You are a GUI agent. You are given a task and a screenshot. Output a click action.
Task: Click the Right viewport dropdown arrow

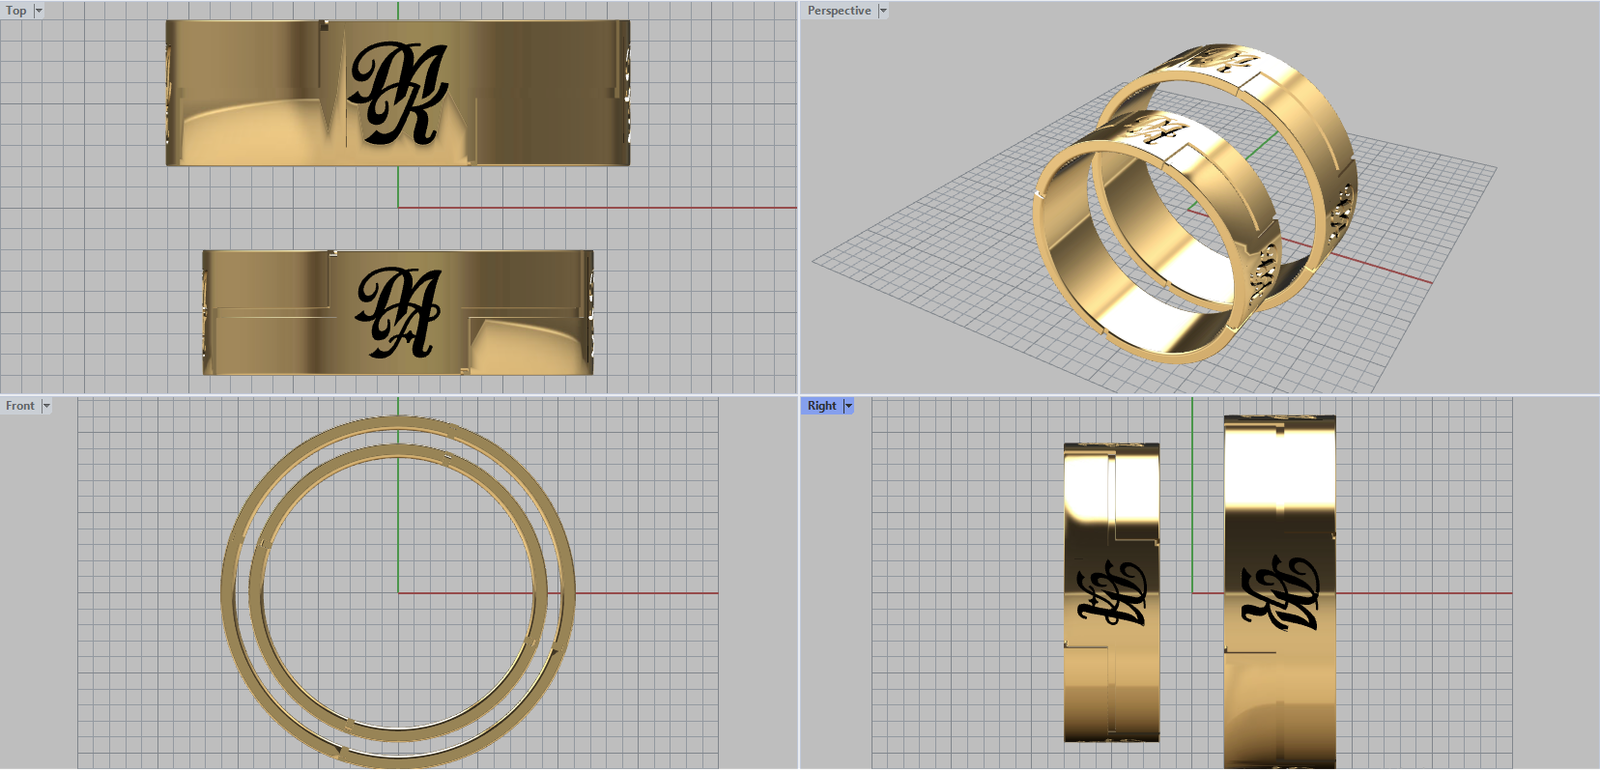click(x=849, y=406)
